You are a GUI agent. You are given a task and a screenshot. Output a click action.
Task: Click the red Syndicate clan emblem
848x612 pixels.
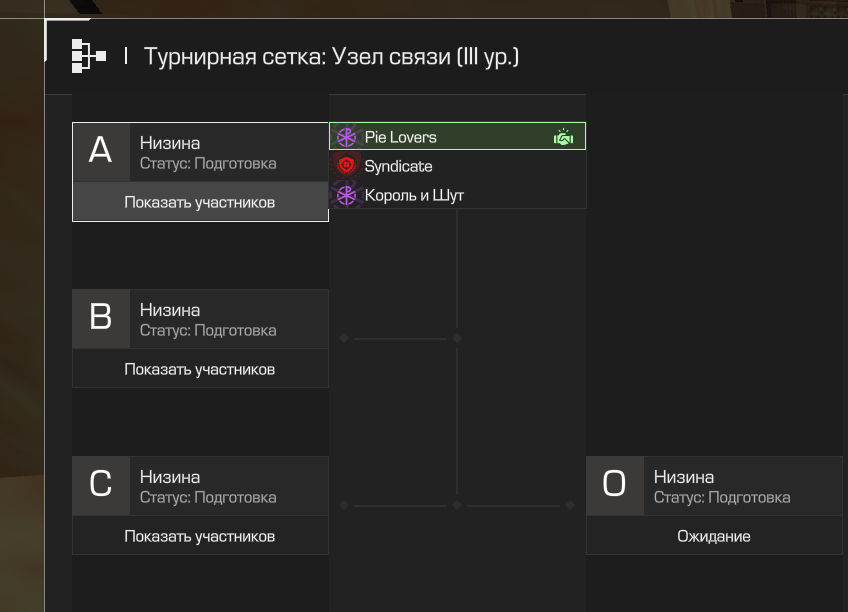point(346,165)
